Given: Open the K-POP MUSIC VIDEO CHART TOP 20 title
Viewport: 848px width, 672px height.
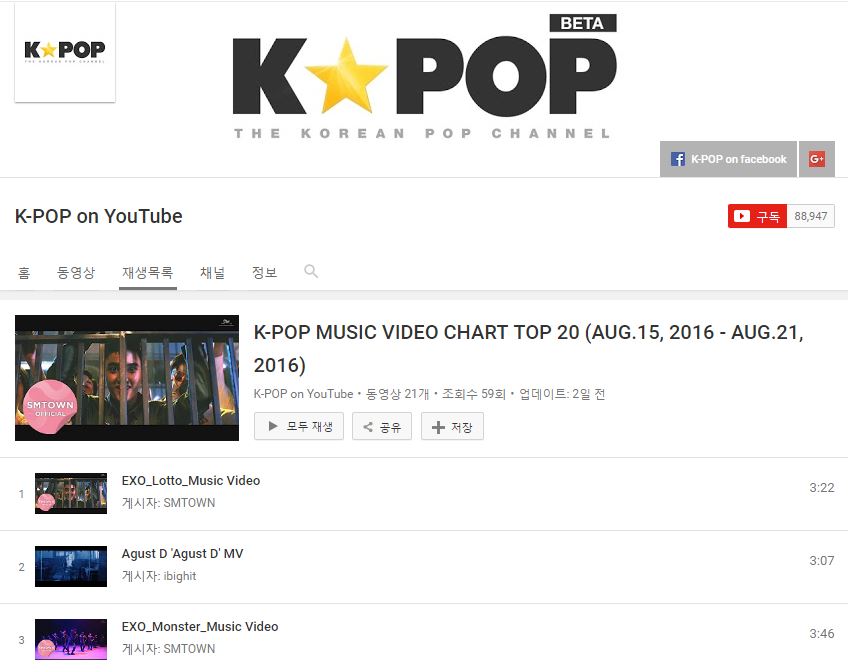Looking at the screenshot, I should [528, 349].
